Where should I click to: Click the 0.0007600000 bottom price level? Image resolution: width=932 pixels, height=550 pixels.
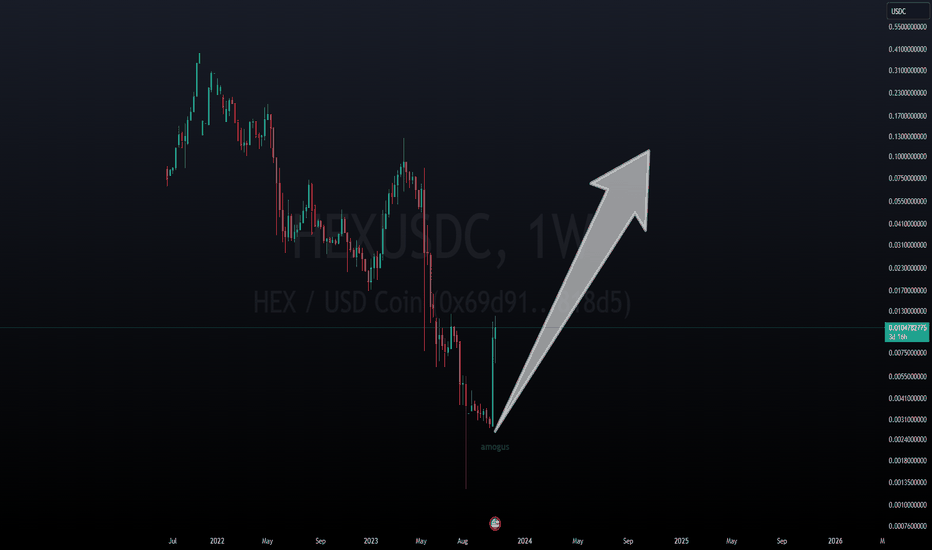[x=908, y=526]
